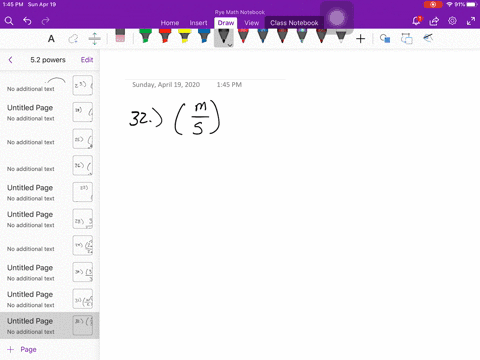Open the page with the 28) thumbnail
Screen dimensions: 480x360
(50, 219)
